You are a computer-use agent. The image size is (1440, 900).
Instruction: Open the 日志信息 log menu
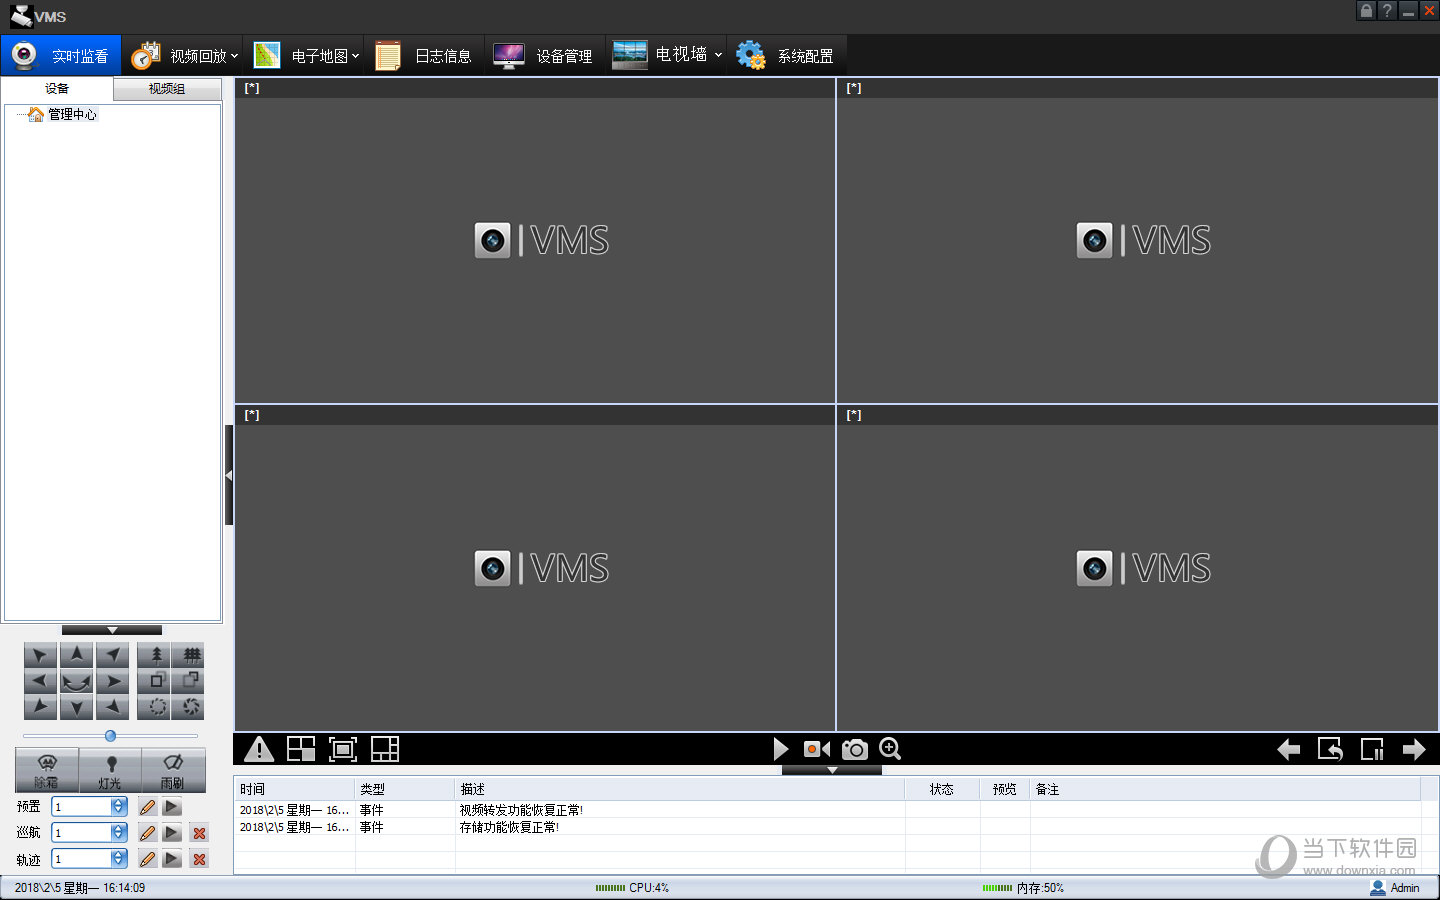point(424,56)
